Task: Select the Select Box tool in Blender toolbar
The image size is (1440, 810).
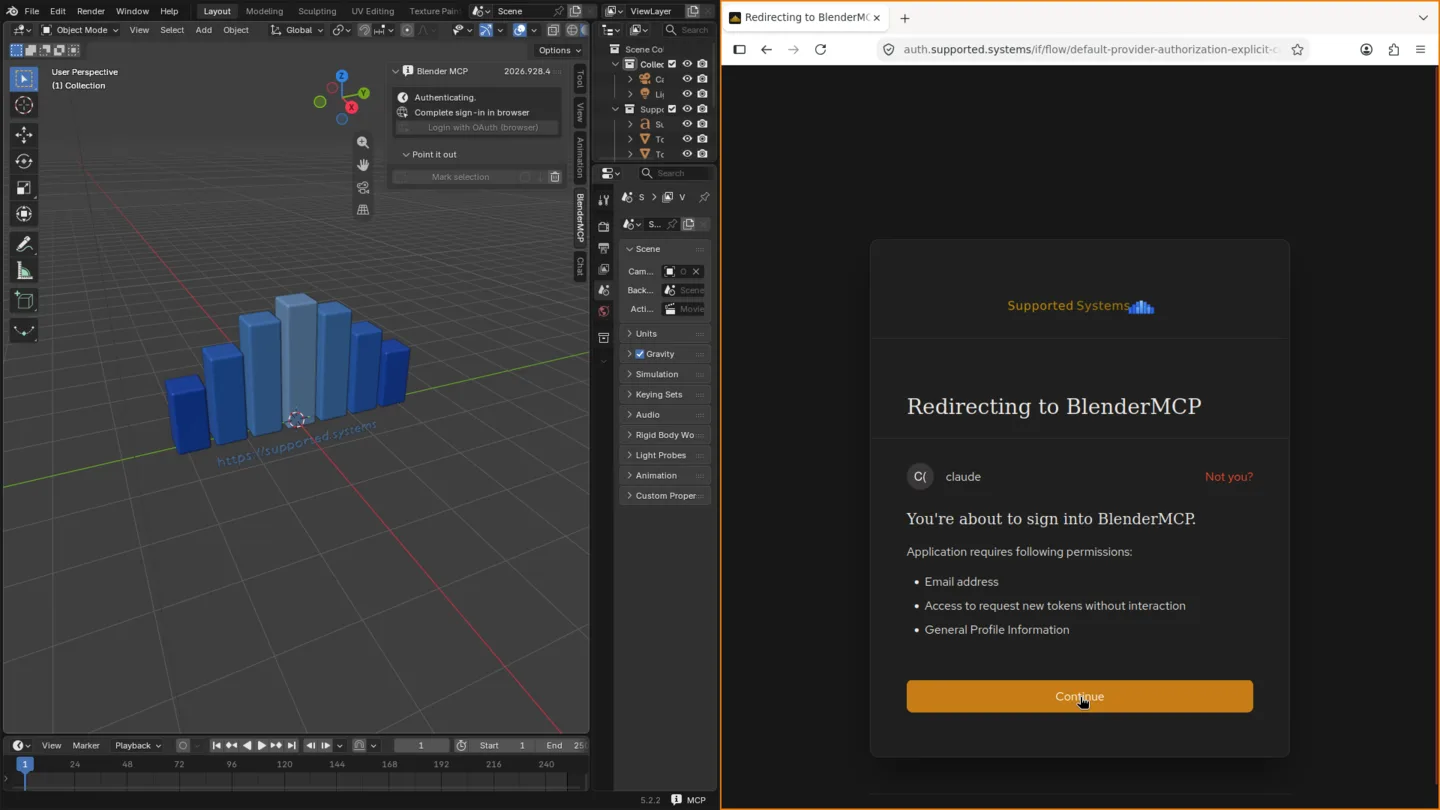Action: 24,79
